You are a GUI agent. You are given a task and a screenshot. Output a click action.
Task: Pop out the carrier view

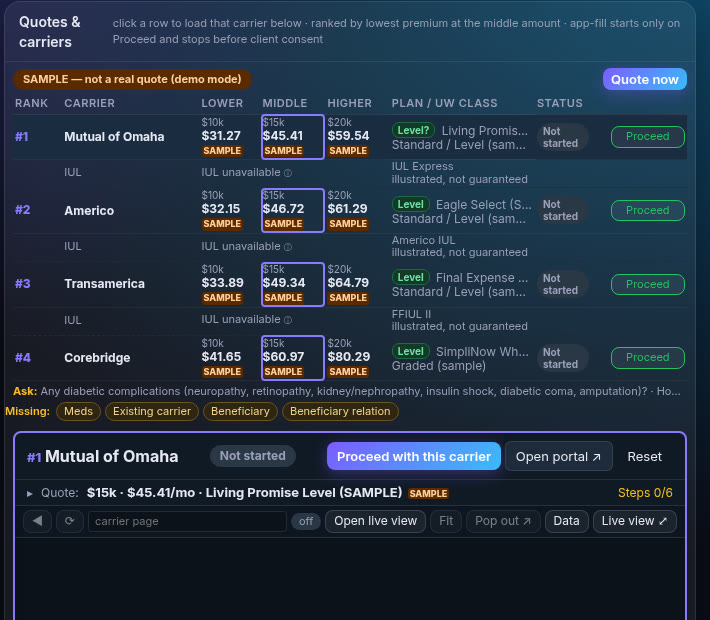503,521
